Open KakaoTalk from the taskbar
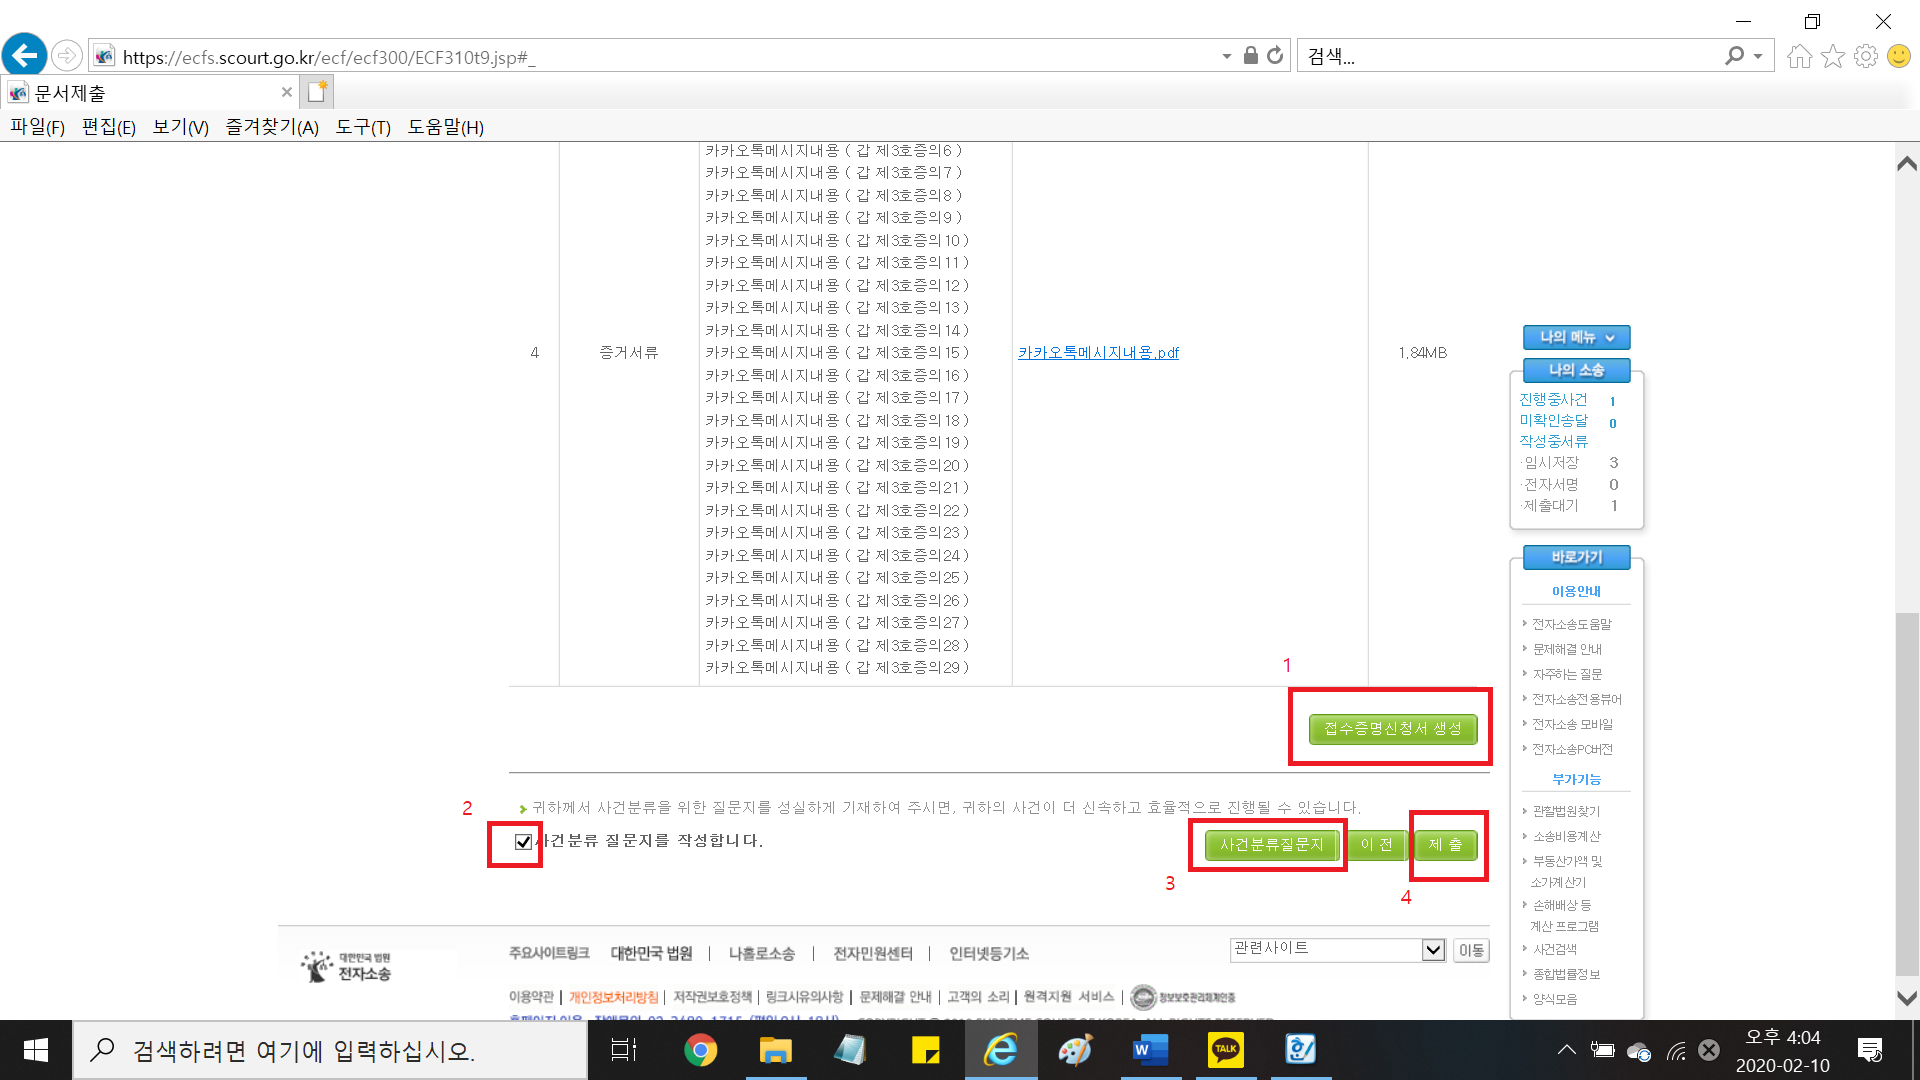1920x1080 pixels. point(1225,1050)
